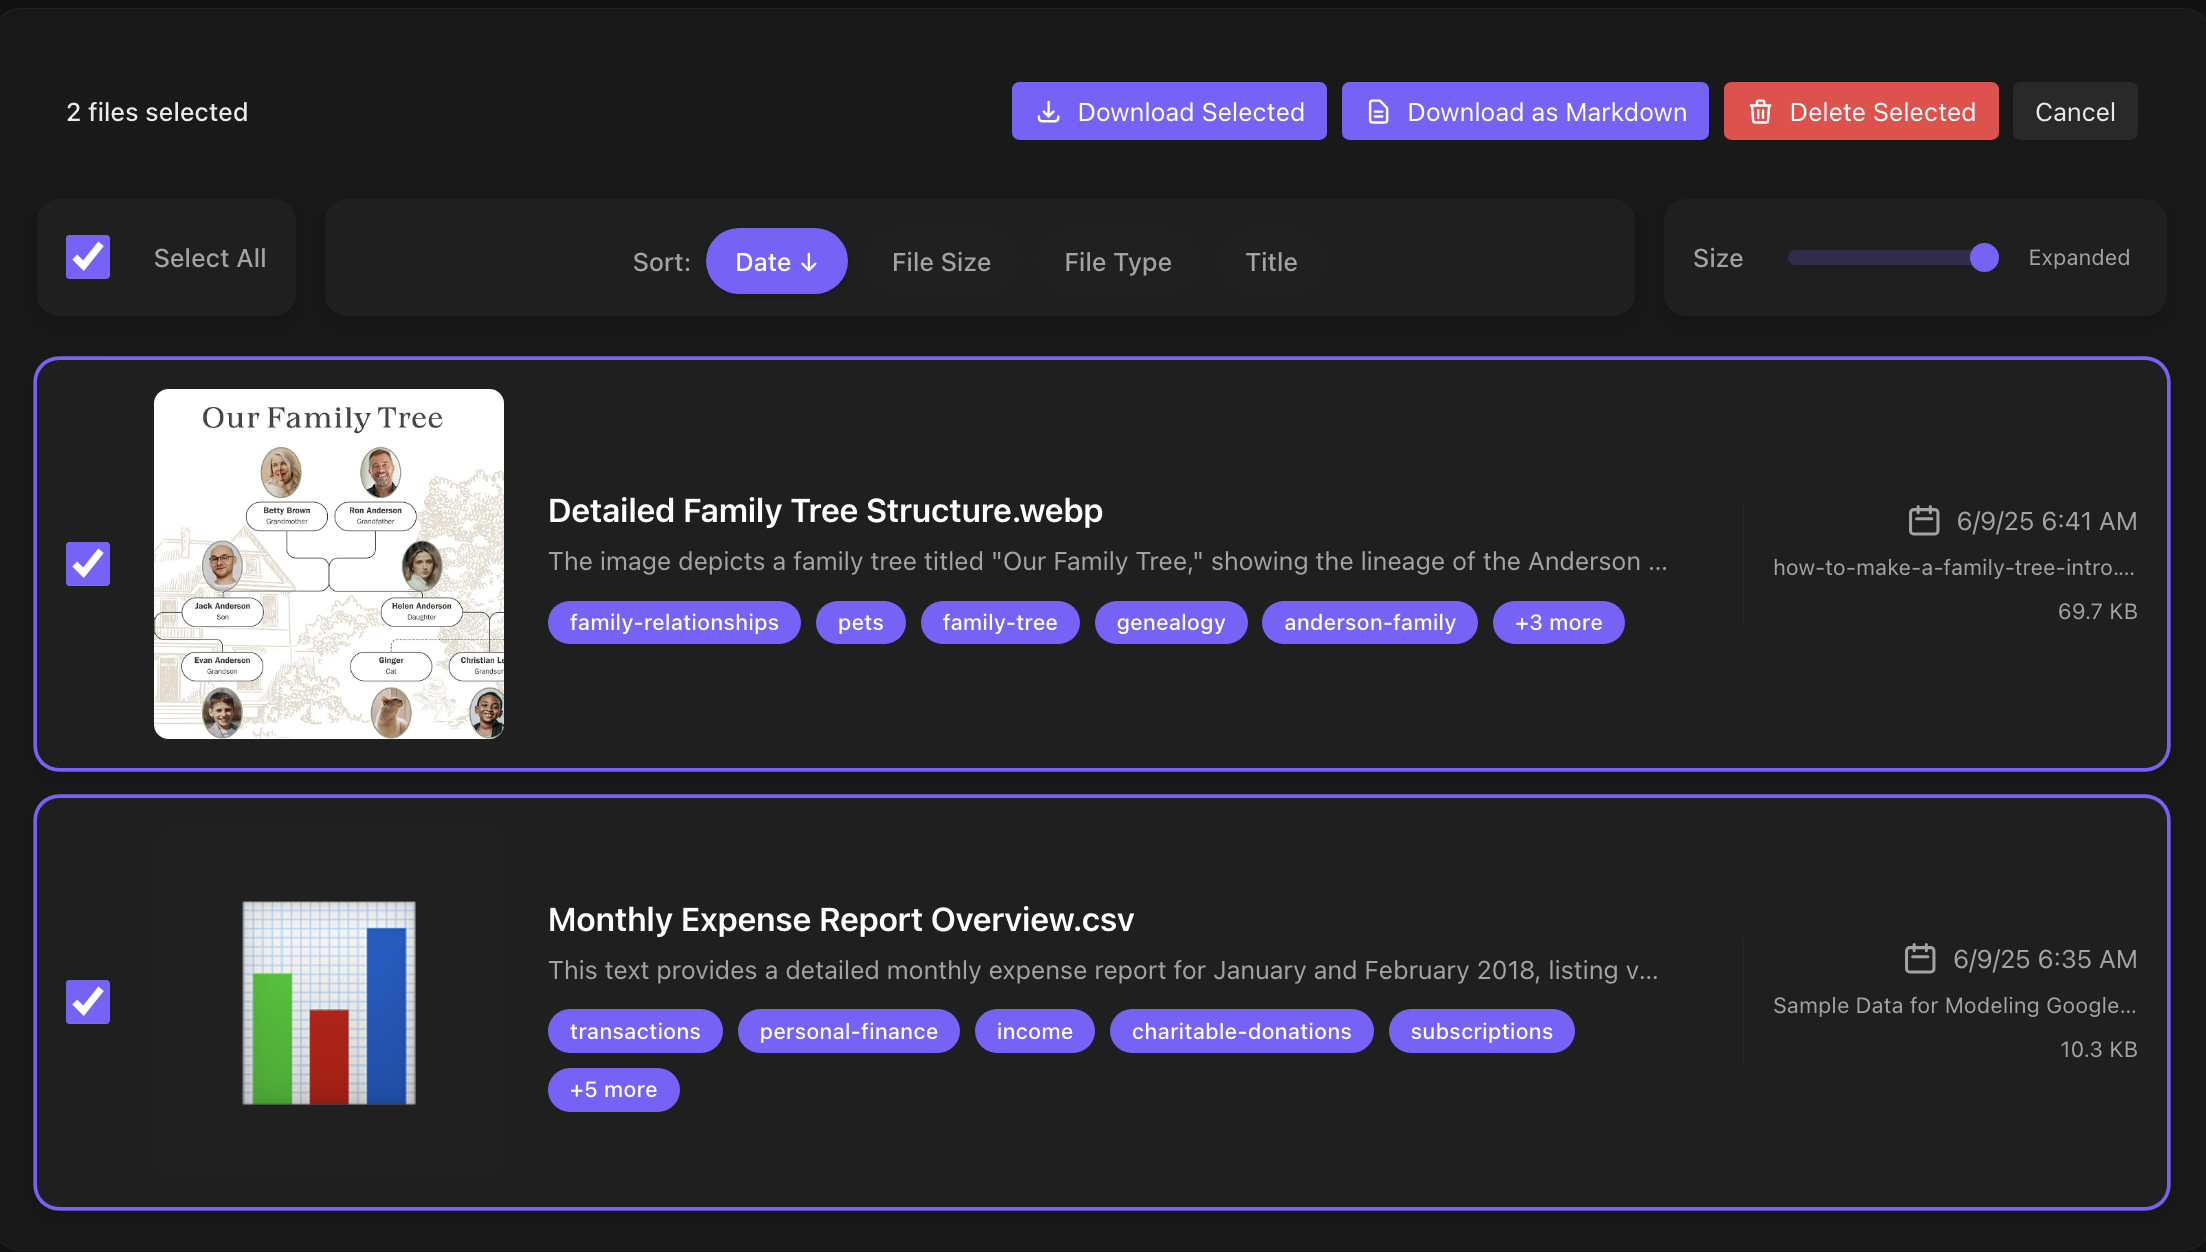The image size is (2206, 1252).
Task: Click the trash icon in Delete Selected
Action: 1760,111
